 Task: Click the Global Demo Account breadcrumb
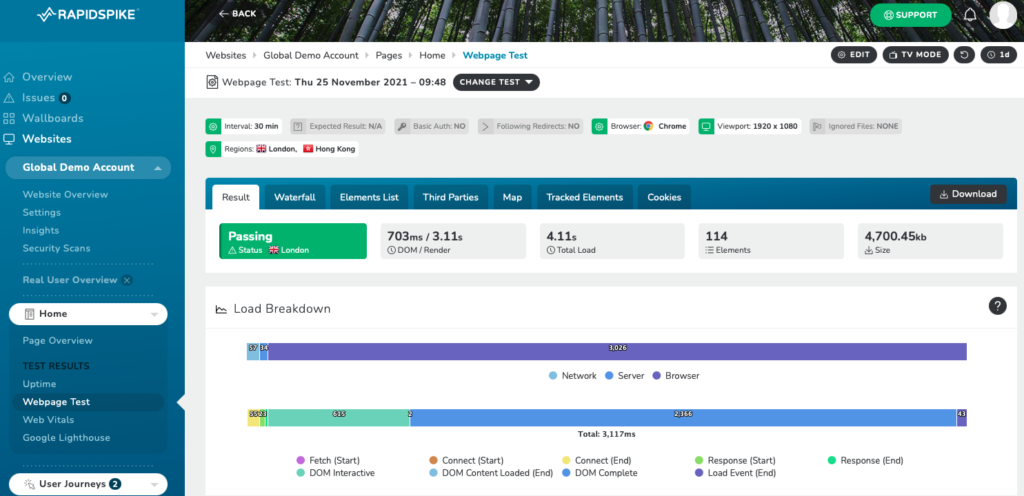click(311, 55)
